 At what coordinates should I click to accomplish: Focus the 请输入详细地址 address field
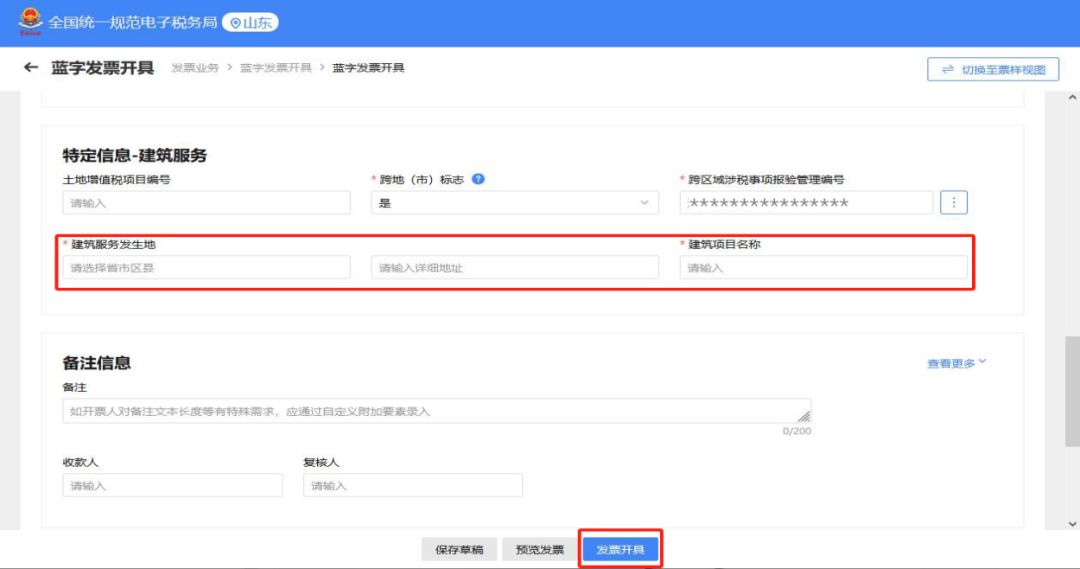pyautogui.click(x=515, y=267)
